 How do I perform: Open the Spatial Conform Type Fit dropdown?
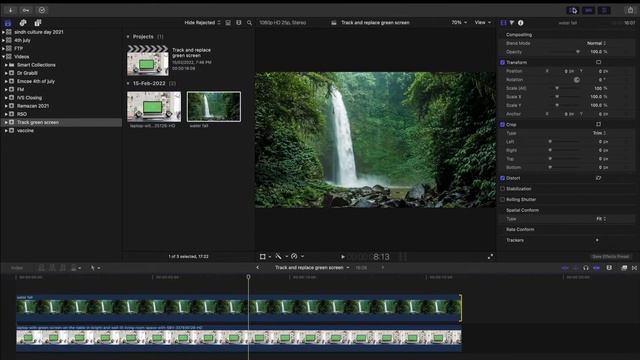[601, 219]
